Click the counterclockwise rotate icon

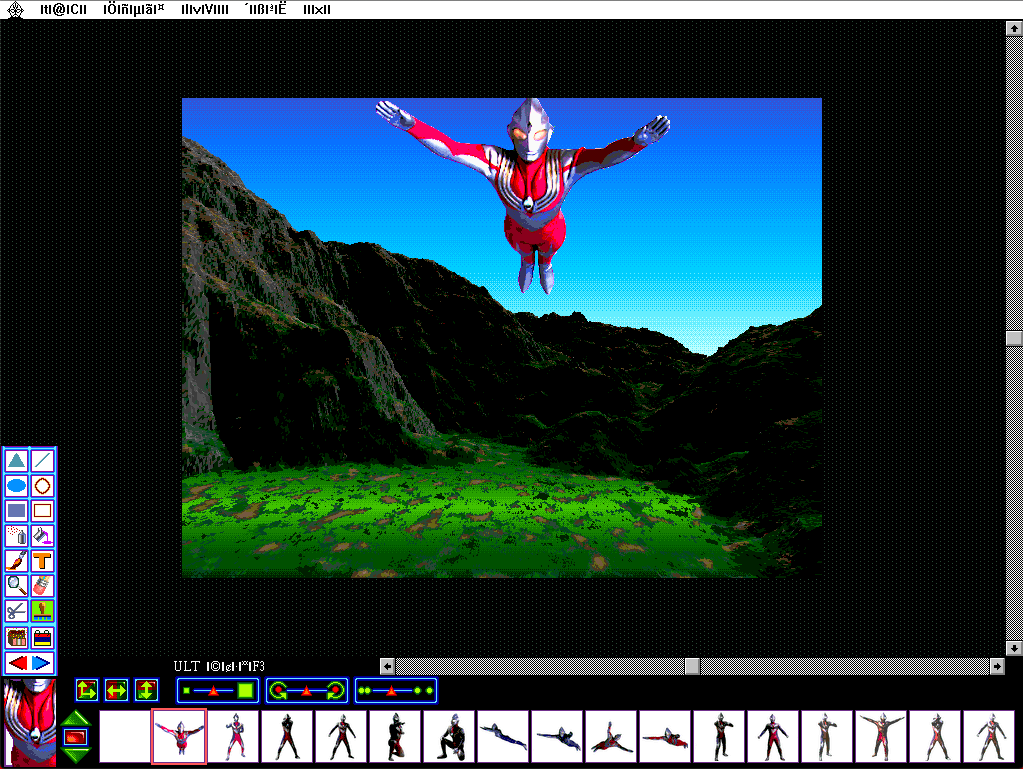click(x=278, y=691)
